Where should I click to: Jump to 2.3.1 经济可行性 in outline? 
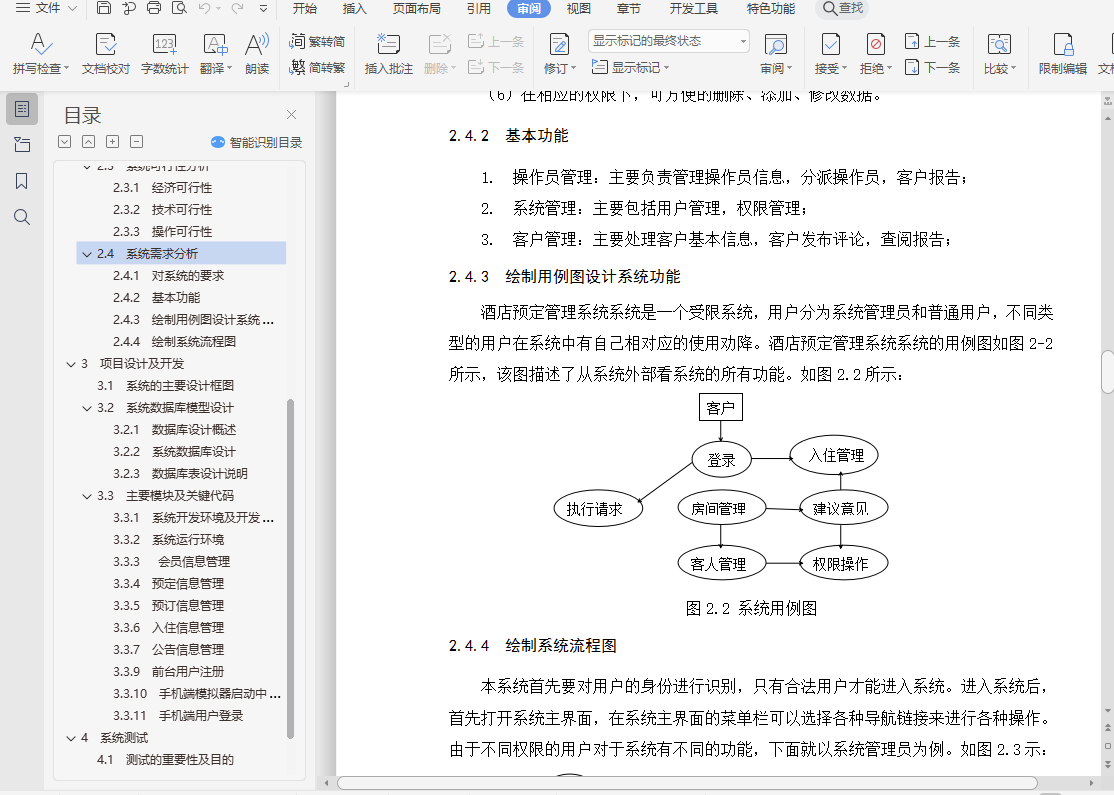pos(162,188)
